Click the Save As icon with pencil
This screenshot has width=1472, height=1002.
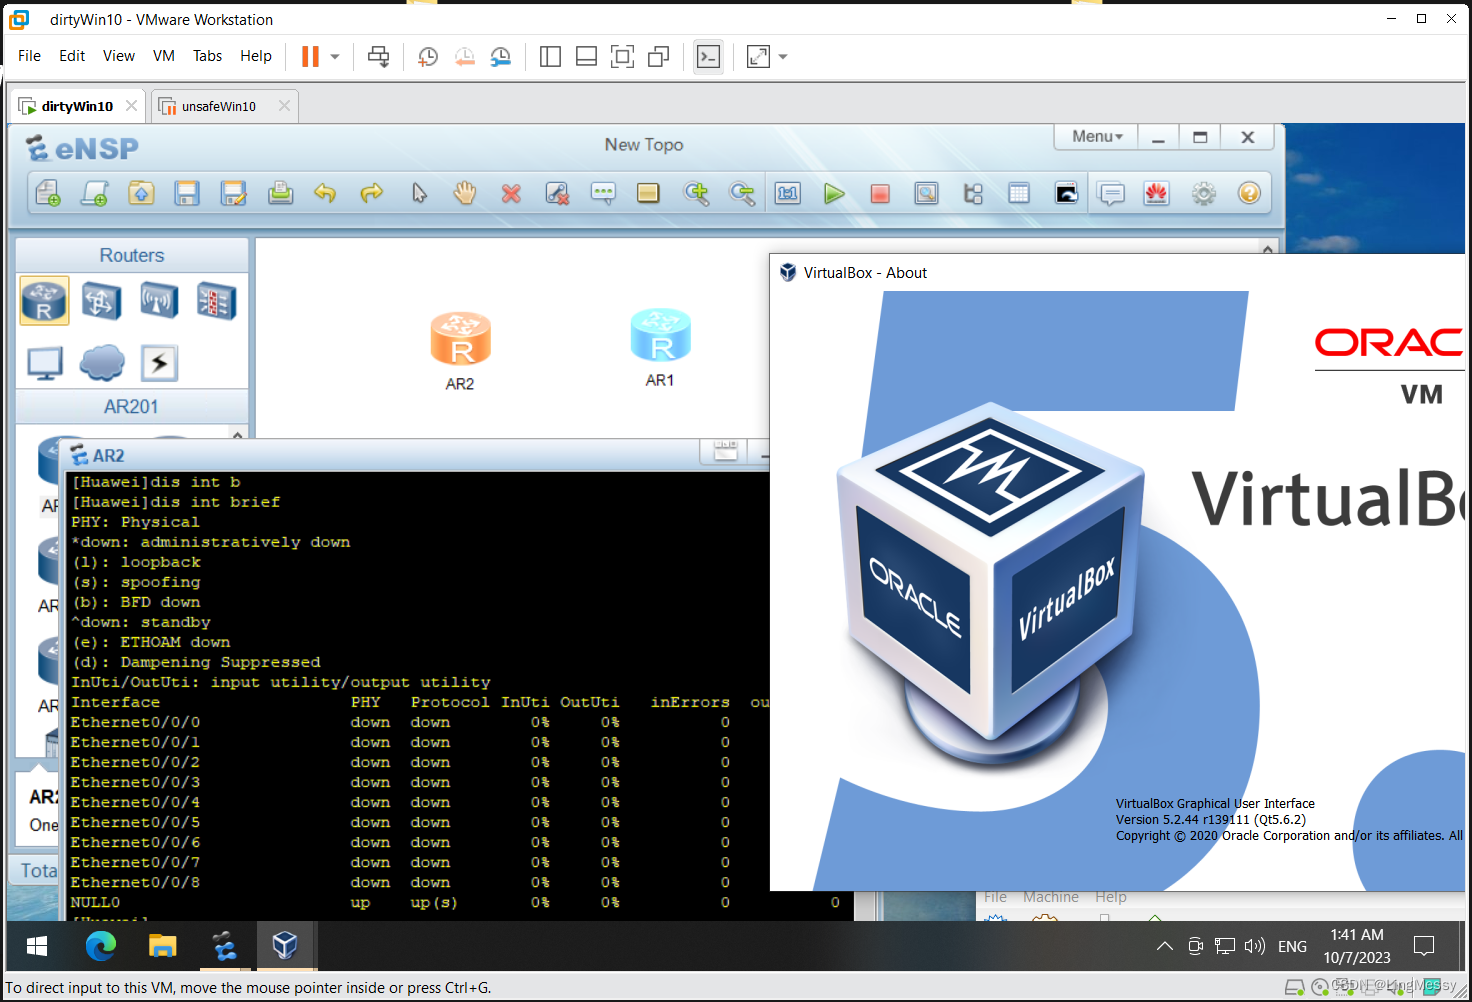click(x=234, y=193)
